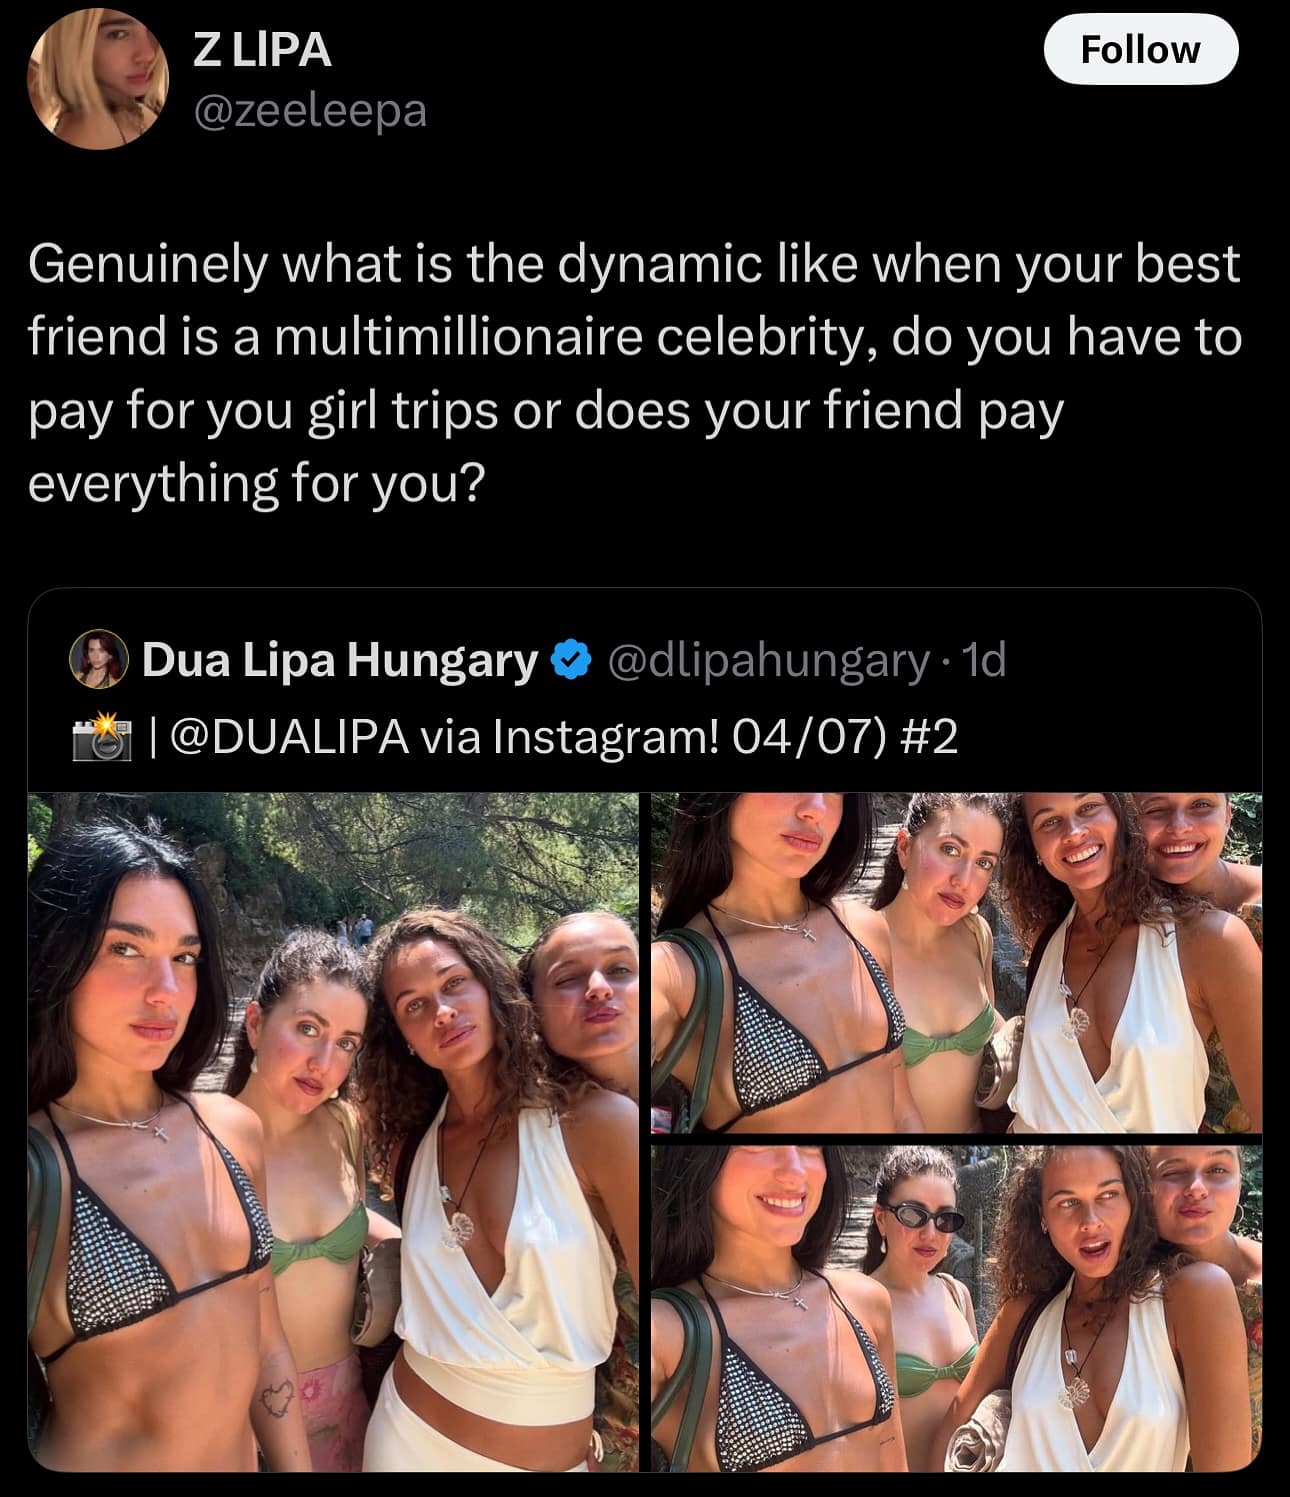Click the camera flash emoji in quoted post
This screenshot has height=1497, width=1290.
101,738
